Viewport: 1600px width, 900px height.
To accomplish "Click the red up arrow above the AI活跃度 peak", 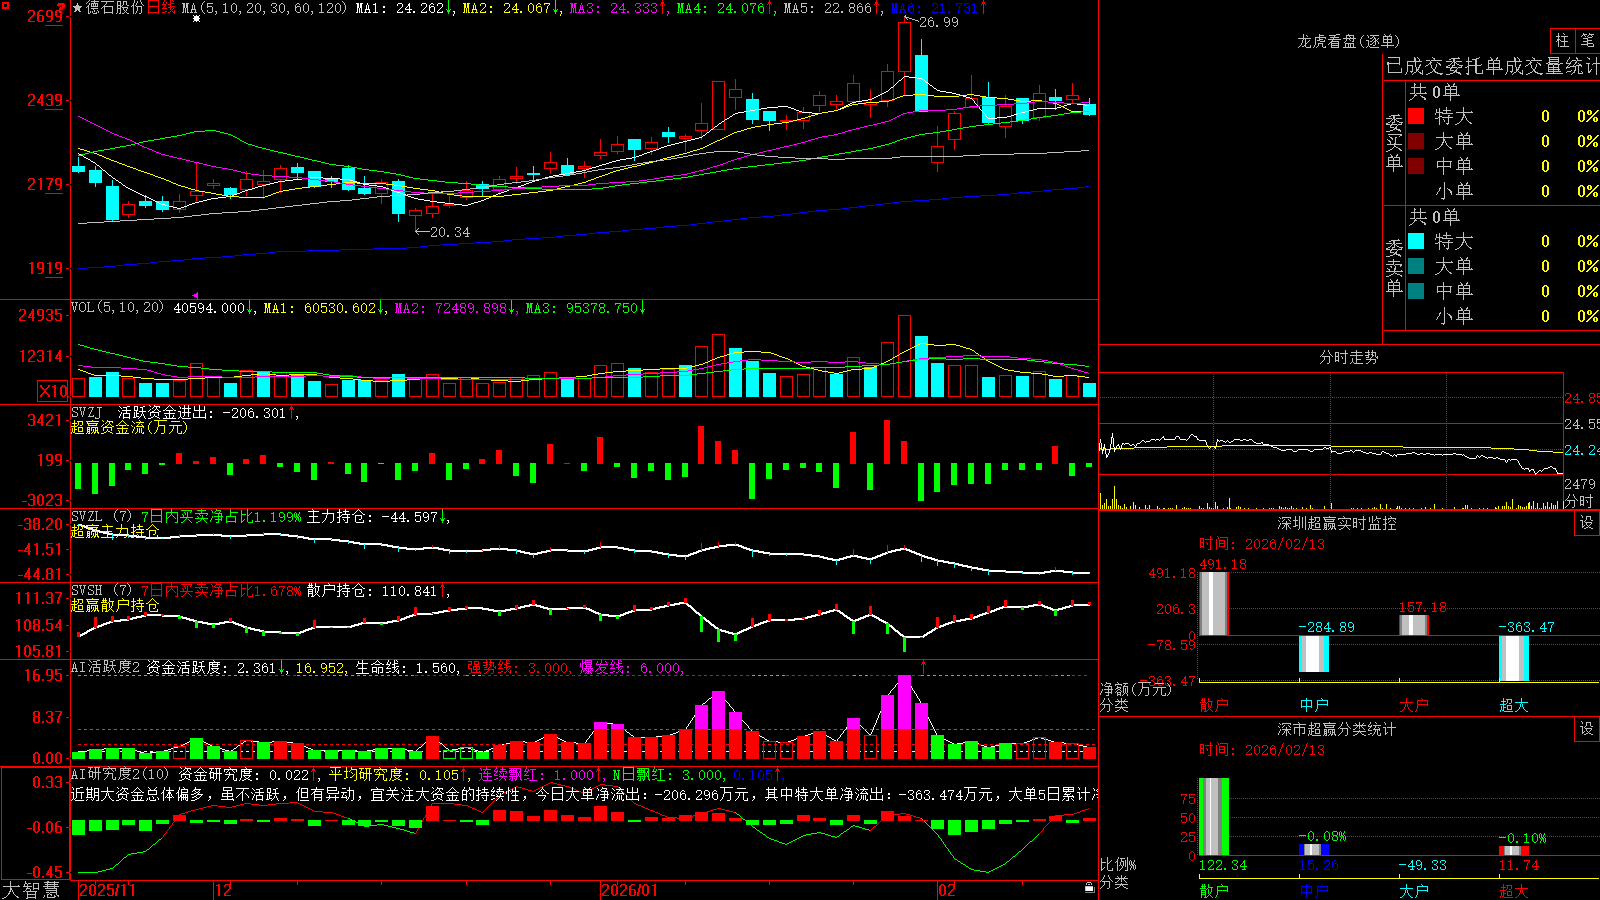I will coord(923,666).
